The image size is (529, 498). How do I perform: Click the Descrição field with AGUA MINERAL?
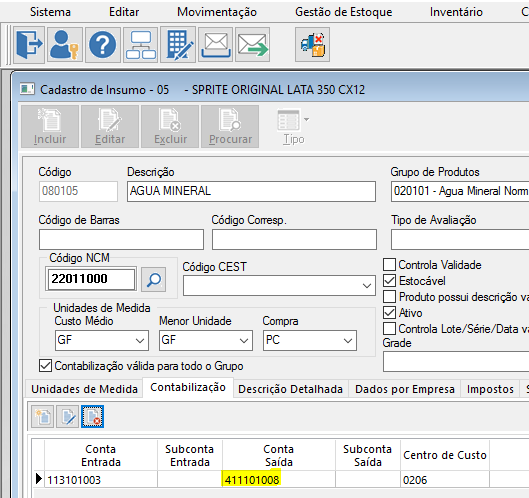251,191
